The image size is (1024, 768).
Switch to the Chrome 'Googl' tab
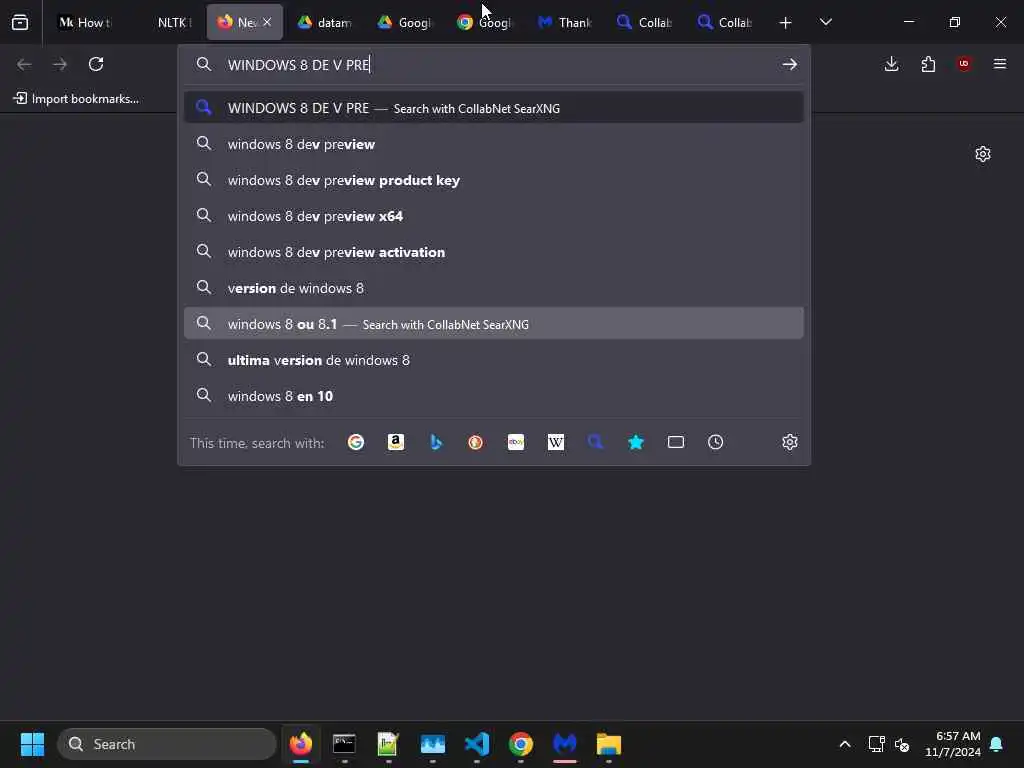(x=485, y=22)
